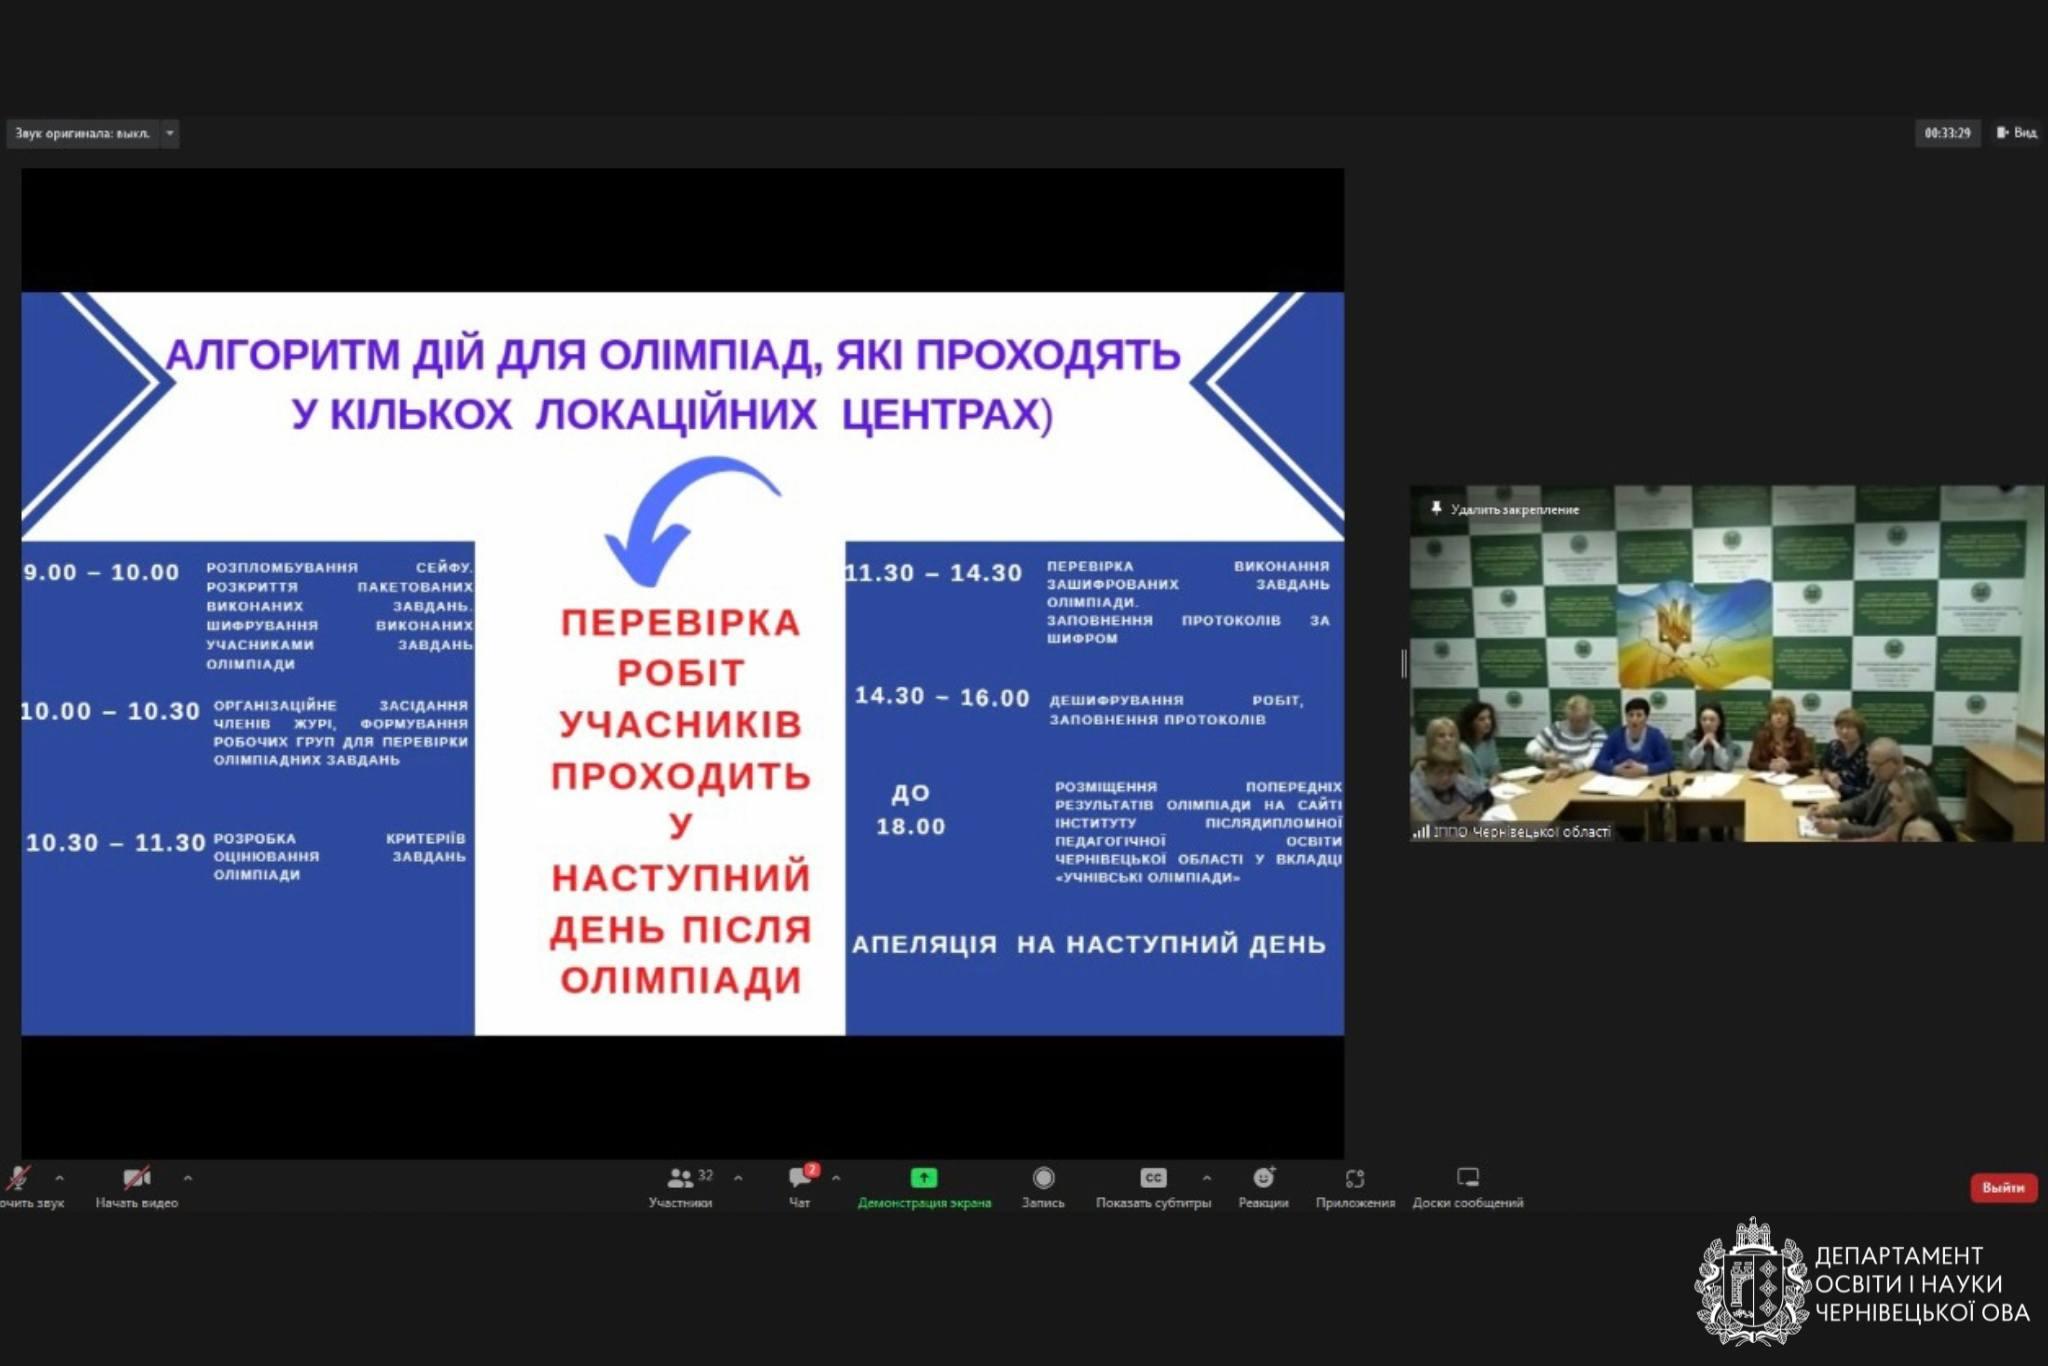
Task: Open the Реакции reactions menu
Action: (x=1263, y=1179)
